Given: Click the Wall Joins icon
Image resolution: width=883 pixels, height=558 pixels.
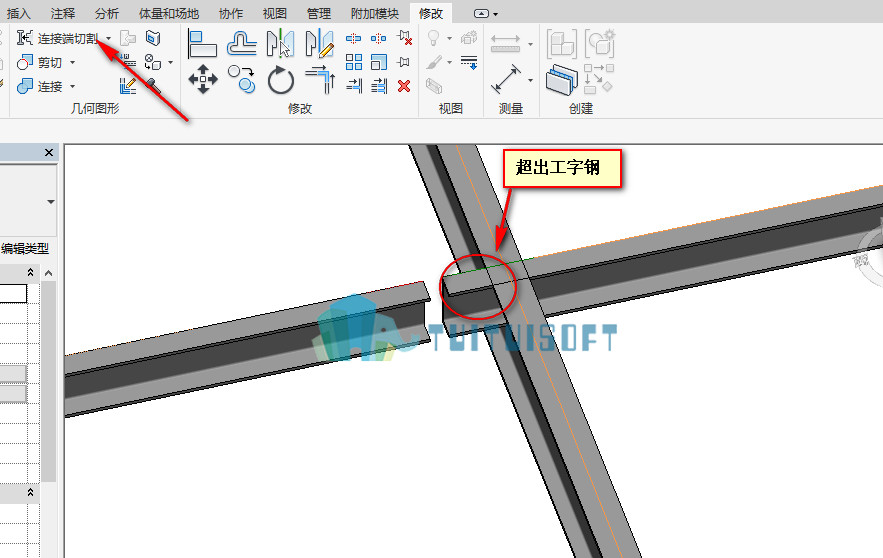Looking at the screenshot, I should [152, 62].
